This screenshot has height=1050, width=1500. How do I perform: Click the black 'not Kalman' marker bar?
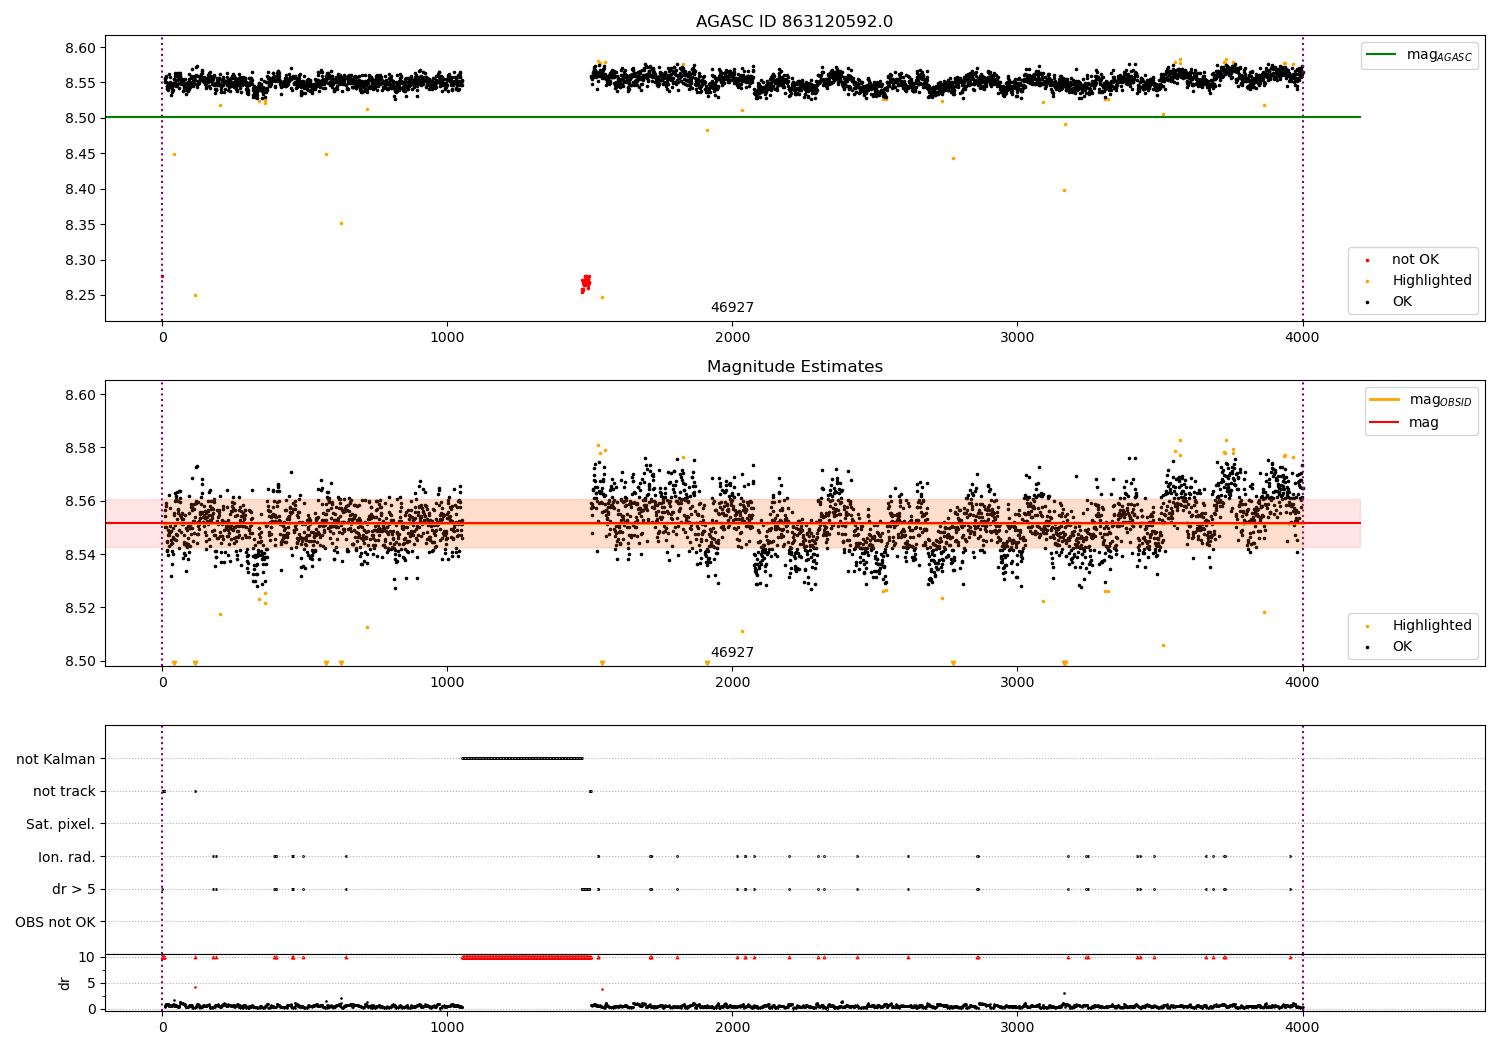(x=522, y=758)
